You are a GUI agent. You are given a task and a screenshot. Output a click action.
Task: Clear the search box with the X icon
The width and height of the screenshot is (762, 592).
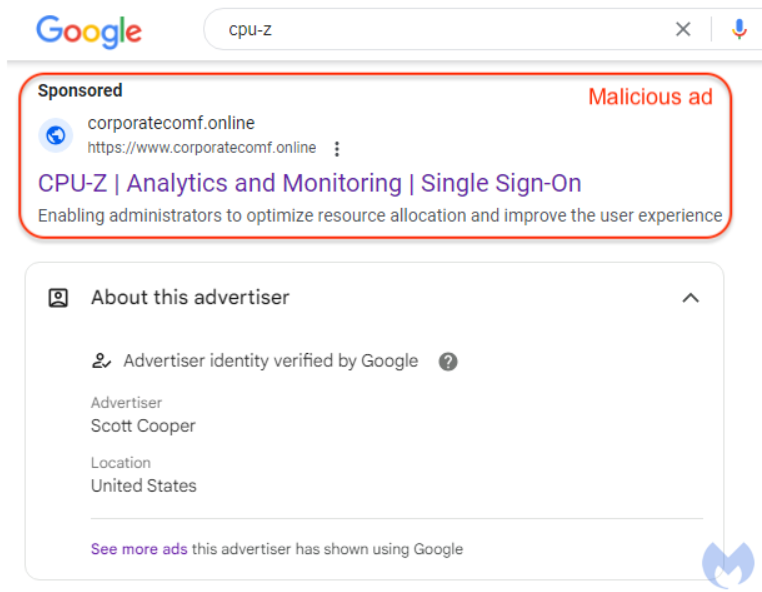(x=683, y=30)
